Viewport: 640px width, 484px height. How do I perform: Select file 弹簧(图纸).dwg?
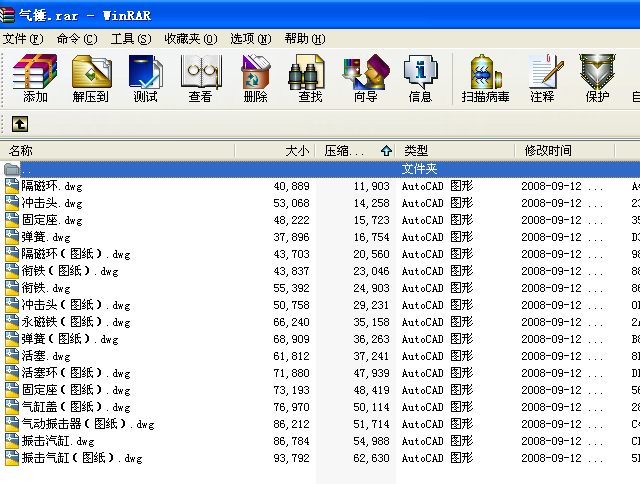70,339
